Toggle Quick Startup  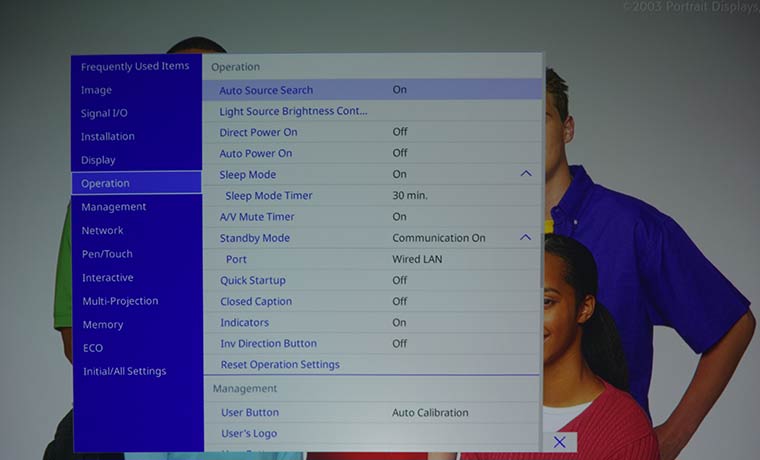(x=372, y=280)
